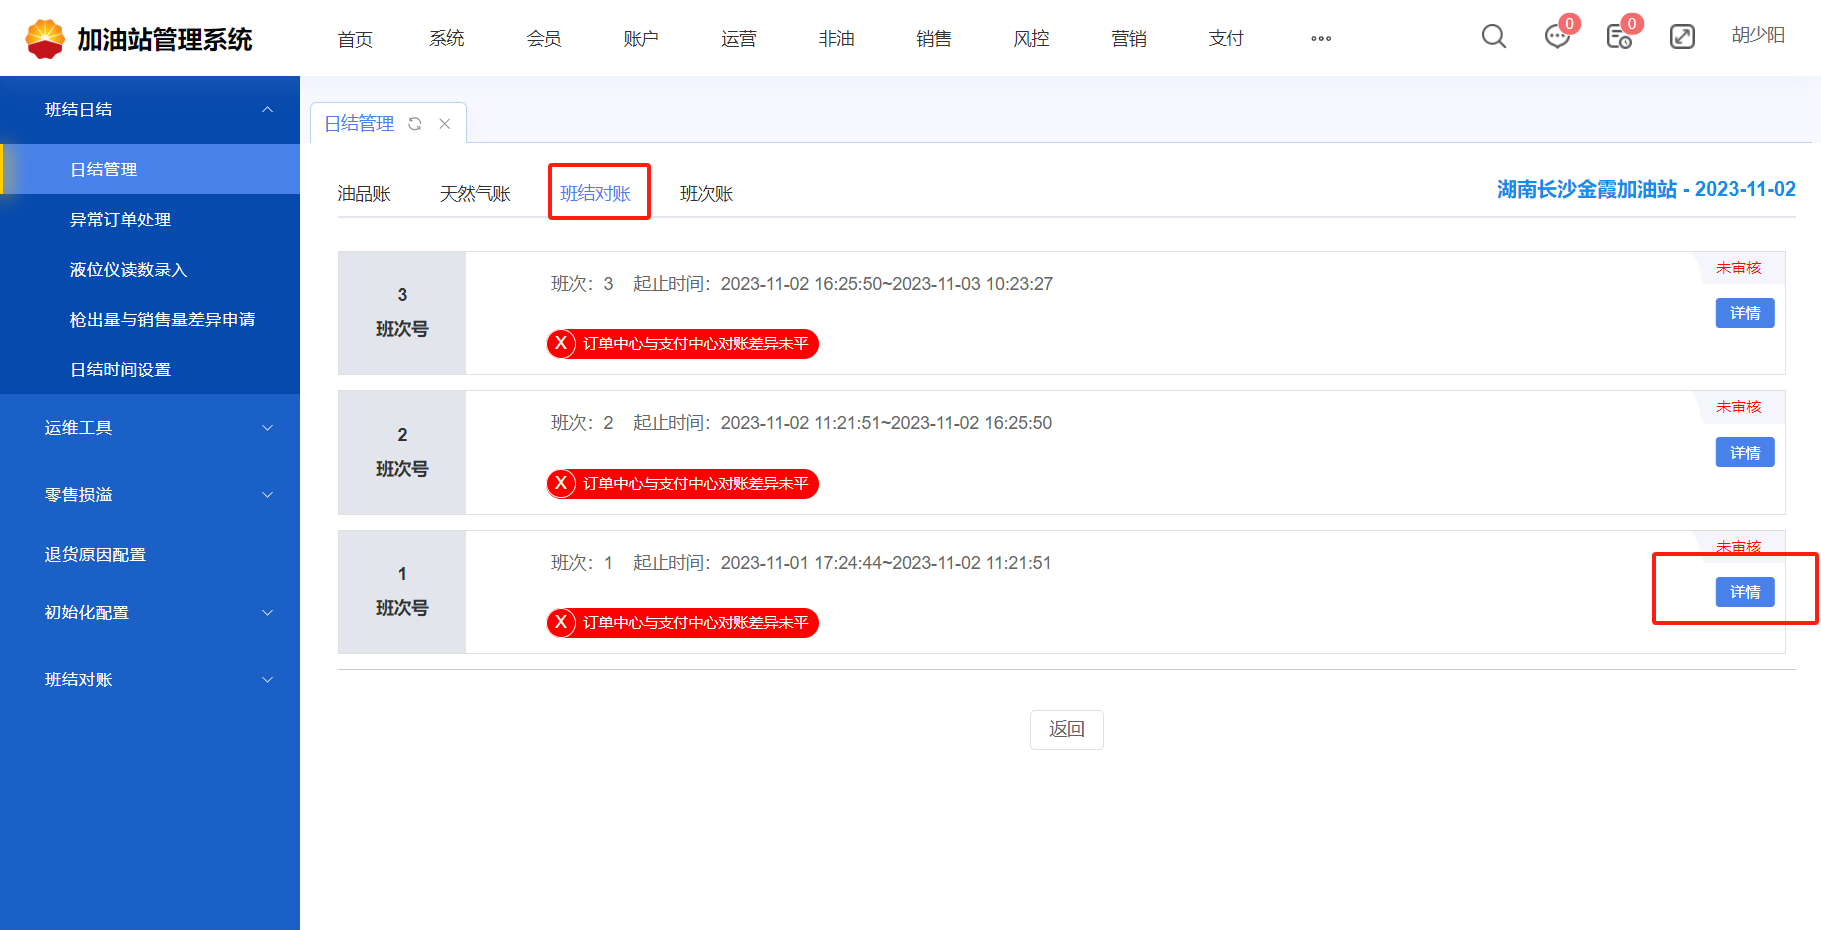Open the pending tasks list icon

pyautogui.click(x=1619, y=37)
